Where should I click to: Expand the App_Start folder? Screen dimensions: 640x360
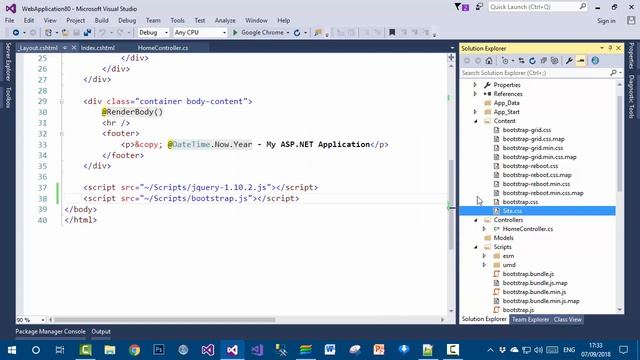click(475, 112)
